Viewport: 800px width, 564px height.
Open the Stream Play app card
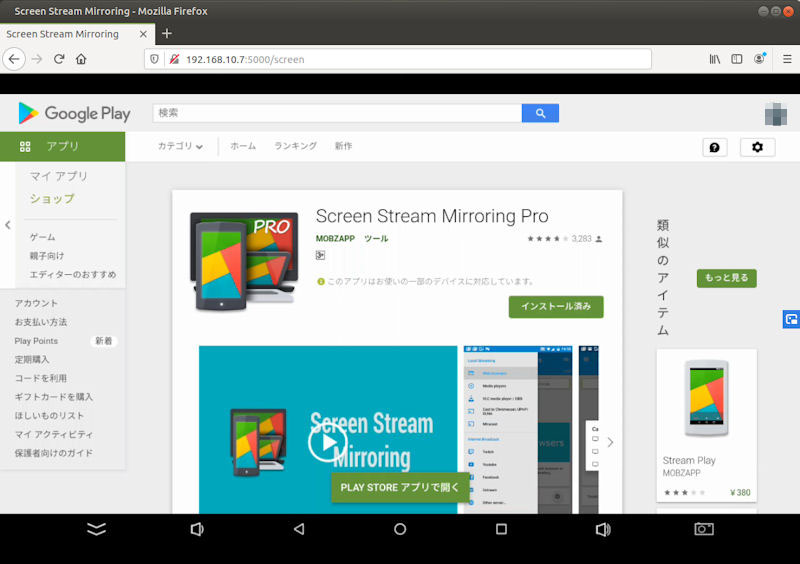coord(707,426)
